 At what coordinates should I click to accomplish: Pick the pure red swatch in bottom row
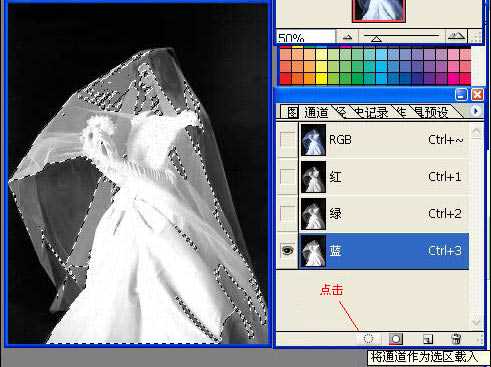(285, 79)
